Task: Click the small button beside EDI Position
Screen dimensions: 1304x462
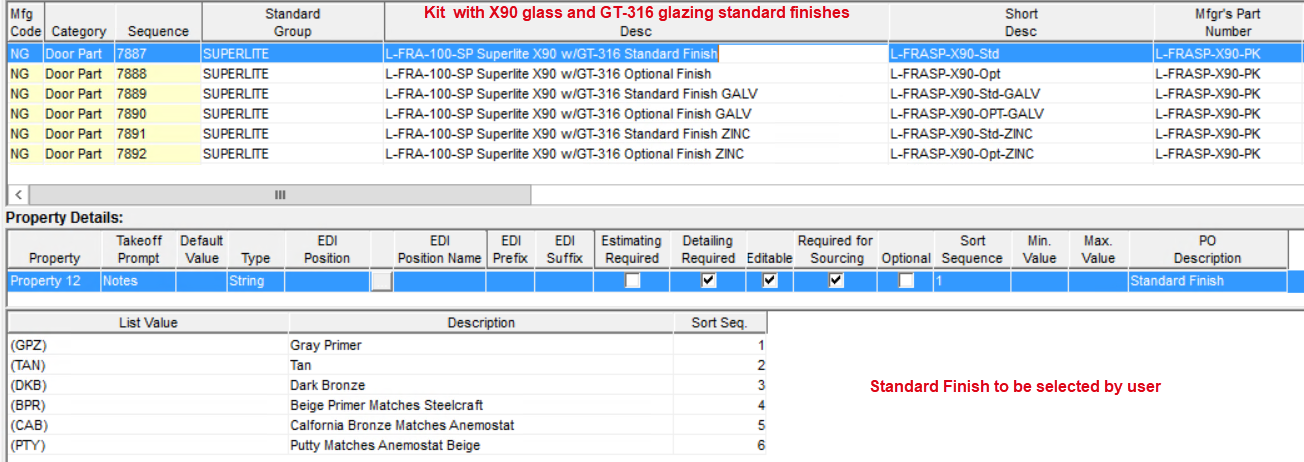Action: coord(381,282)
